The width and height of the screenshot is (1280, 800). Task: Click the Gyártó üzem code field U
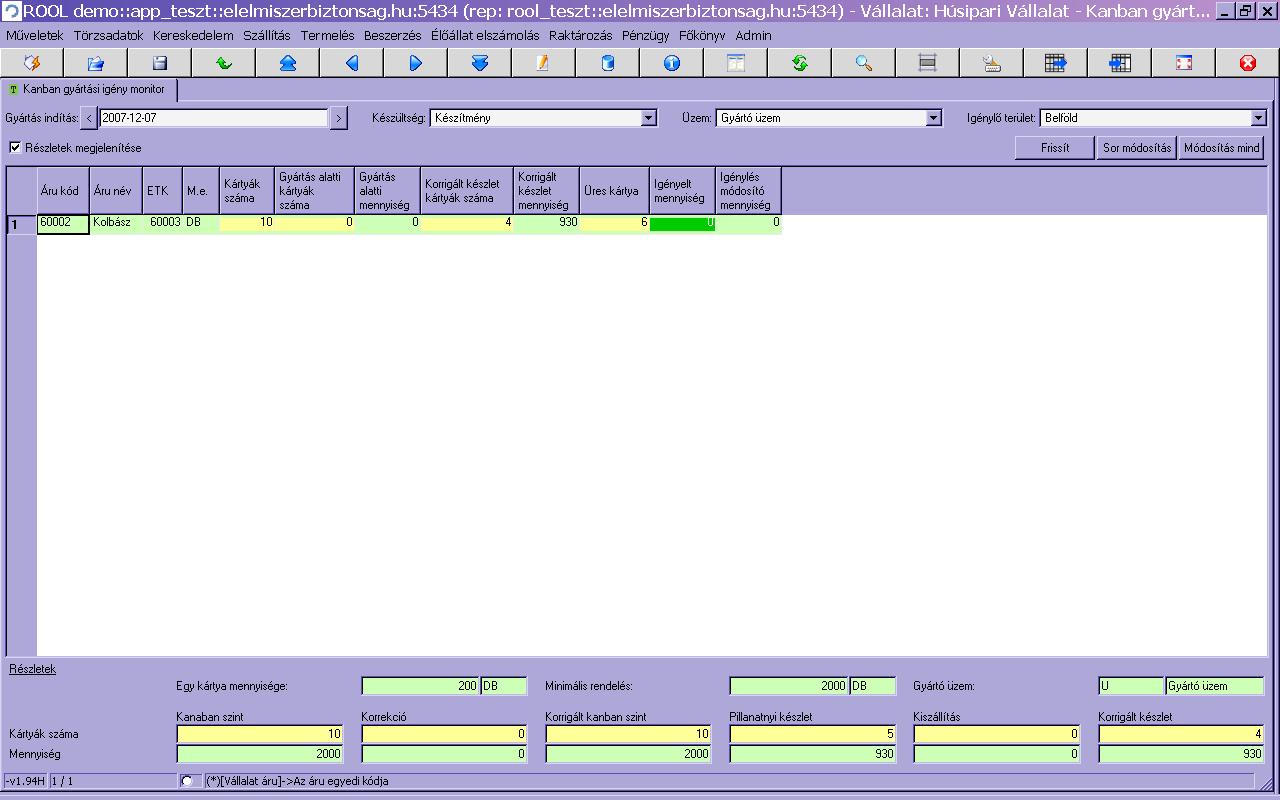coord(1131,686)
